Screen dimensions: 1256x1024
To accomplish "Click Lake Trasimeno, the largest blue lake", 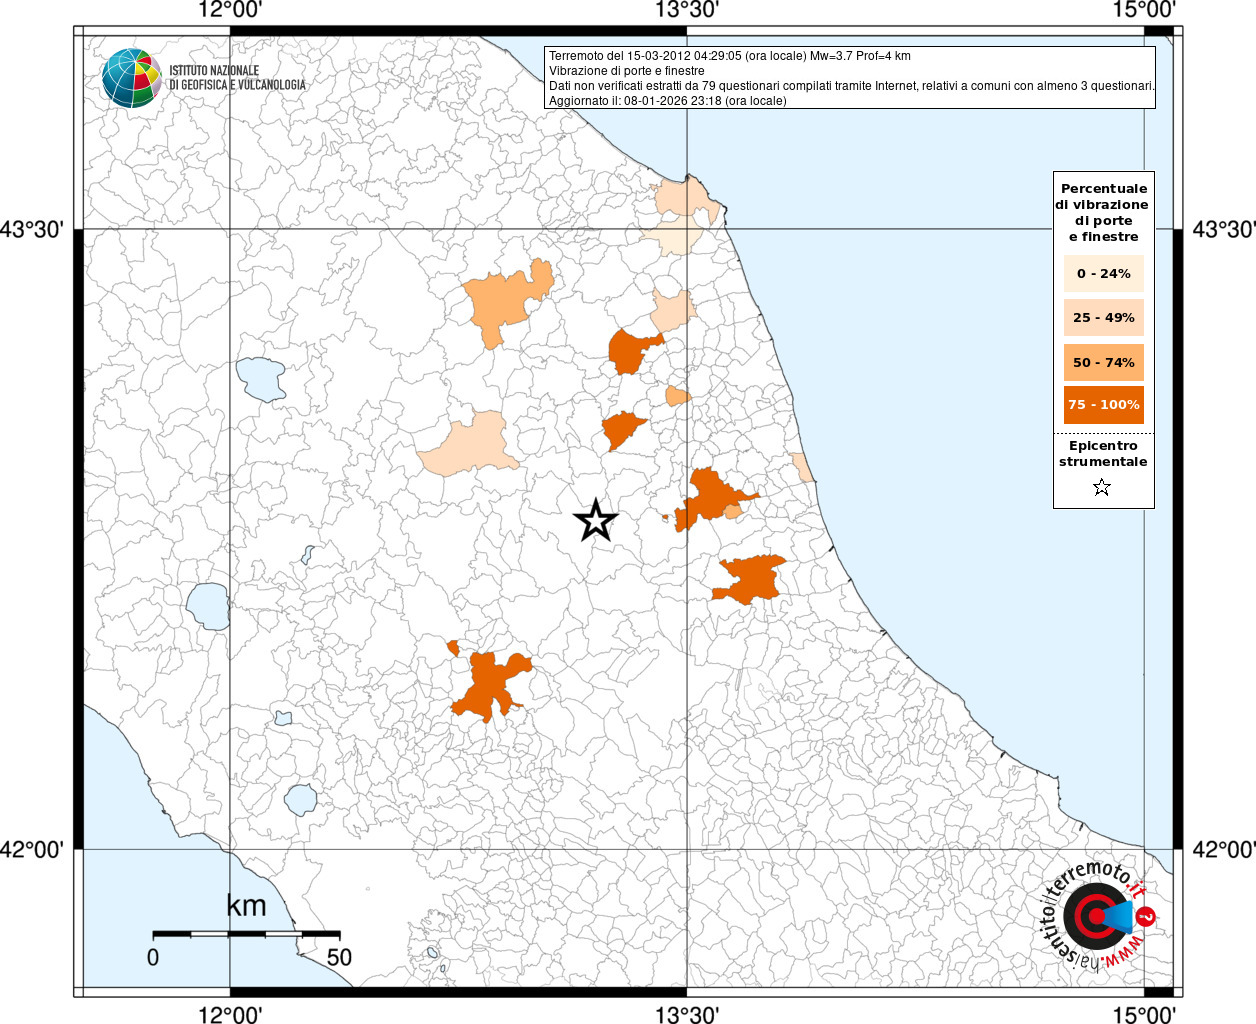I will coord(261,379).
